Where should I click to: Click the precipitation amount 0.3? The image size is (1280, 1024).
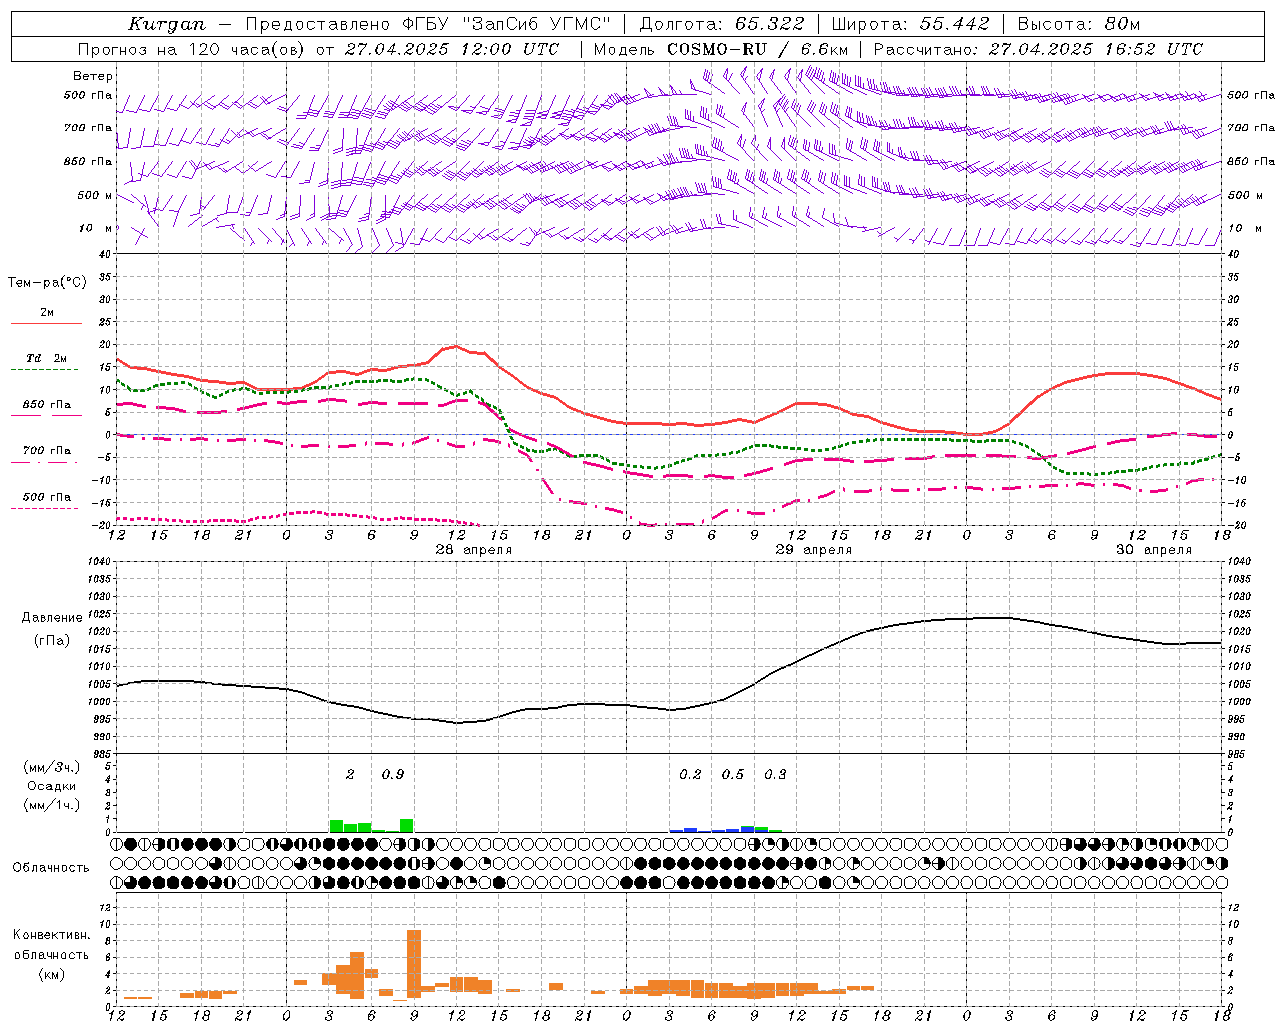pos(775,774)
